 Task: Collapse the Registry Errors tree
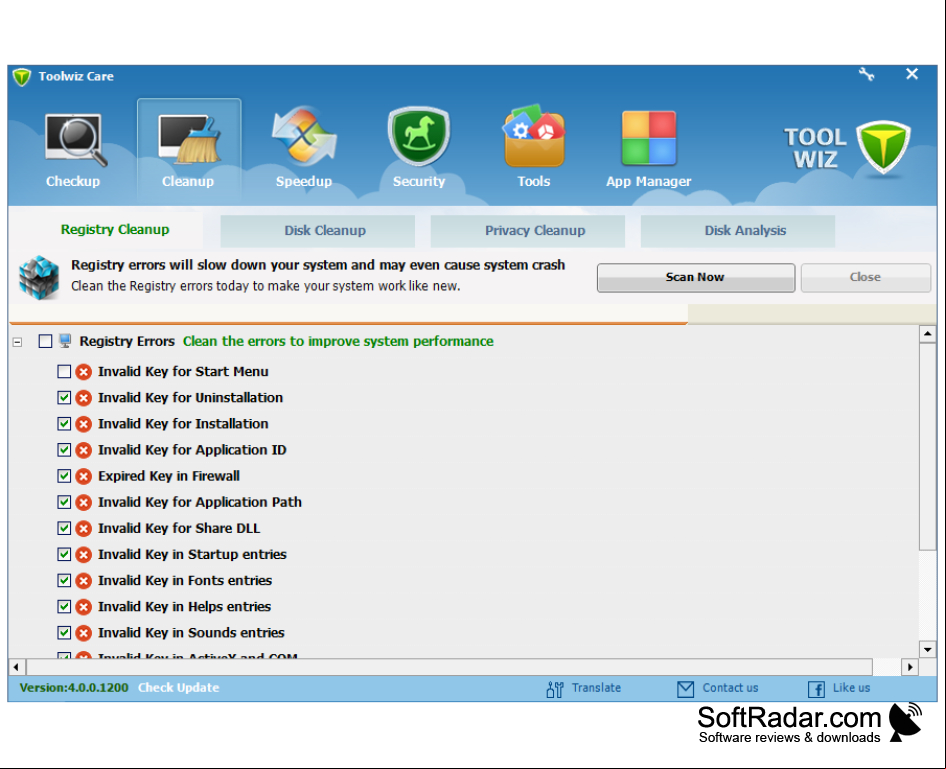[17, 342]
